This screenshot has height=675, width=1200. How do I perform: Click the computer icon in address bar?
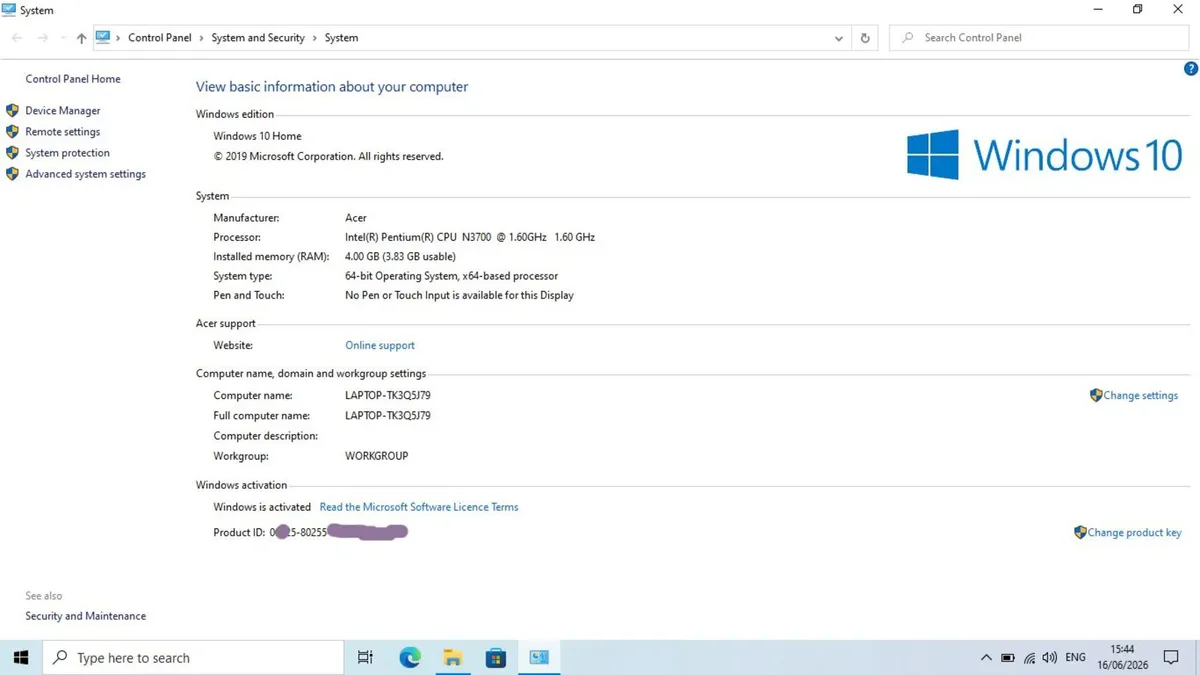pyautogui.click(x=103, y=38)
